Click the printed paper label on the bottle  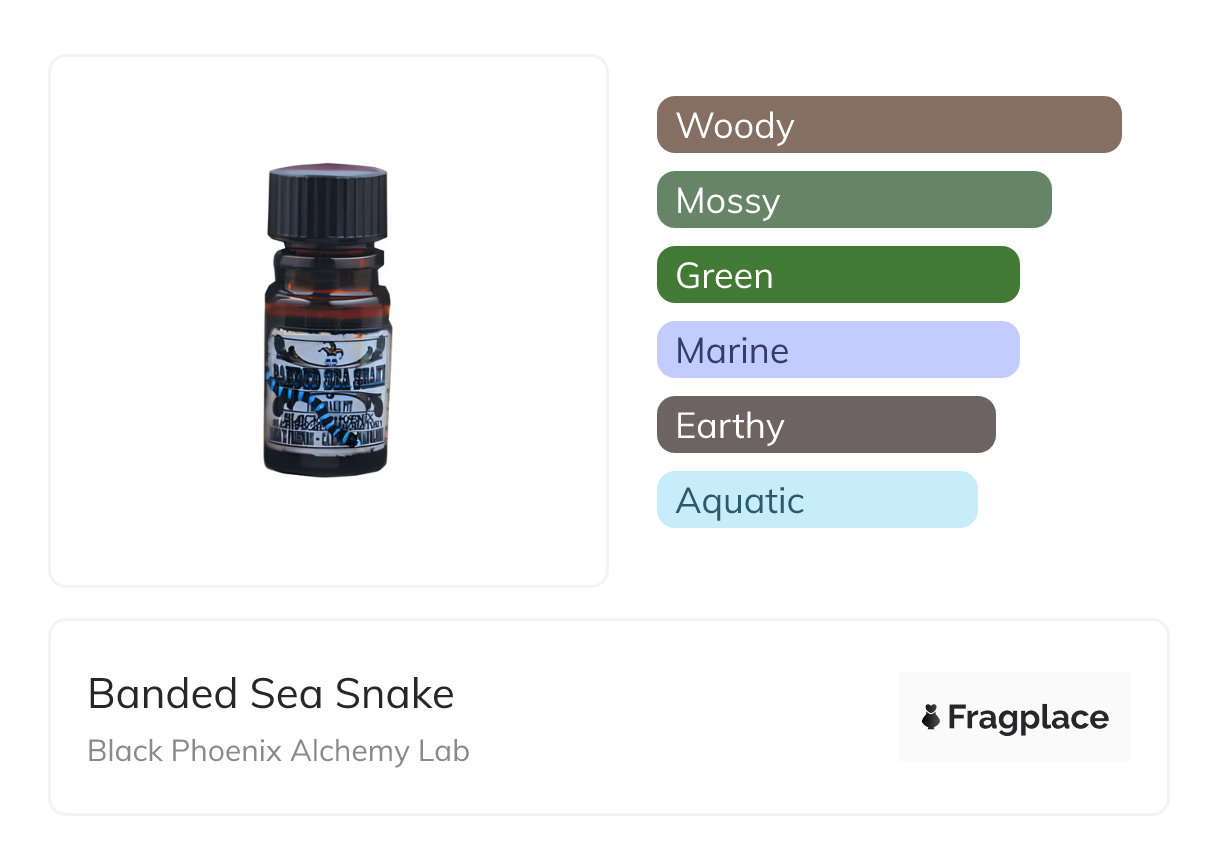(x=328, y=391)
